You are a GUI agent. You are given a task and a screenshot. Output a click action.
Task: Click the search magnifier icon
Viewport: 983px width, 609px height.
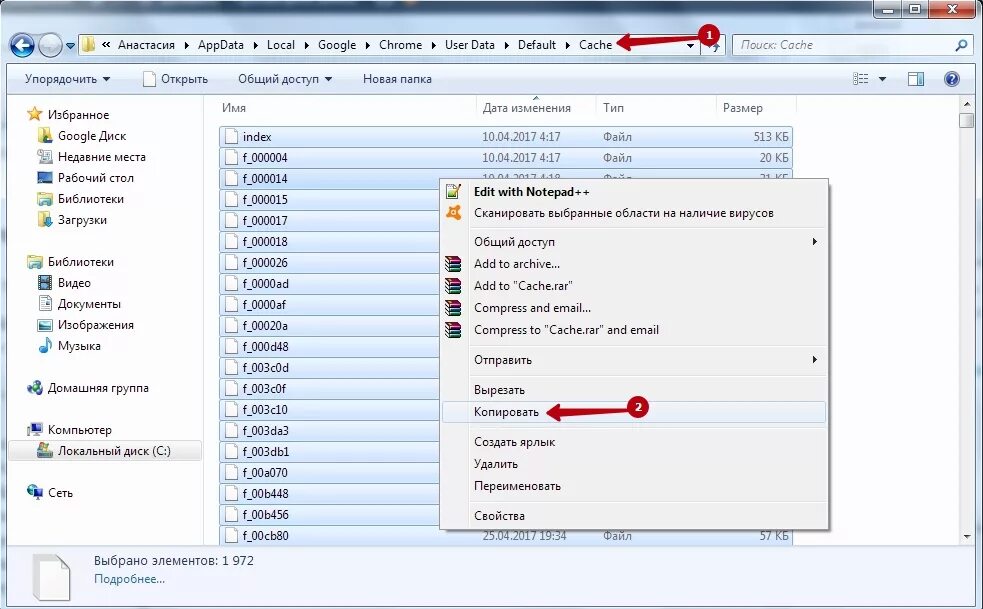pos(961,45)
